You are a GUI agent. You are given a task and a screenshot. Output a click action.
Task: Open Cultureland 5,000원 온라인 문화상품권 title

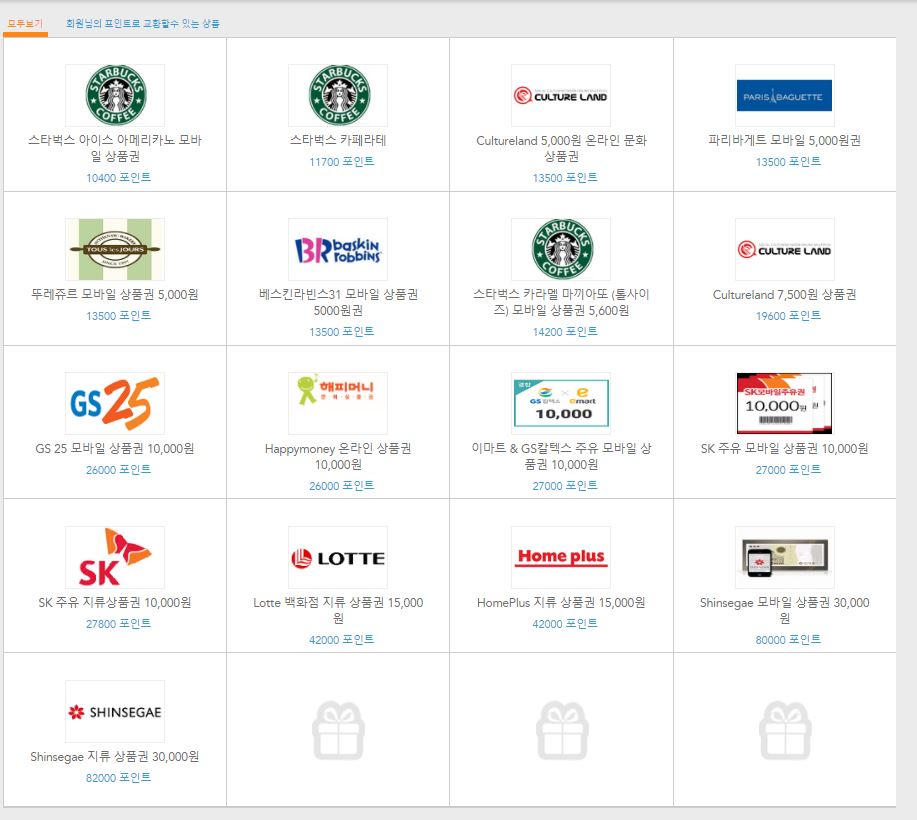pyautogui.click(x=561, y=148)
